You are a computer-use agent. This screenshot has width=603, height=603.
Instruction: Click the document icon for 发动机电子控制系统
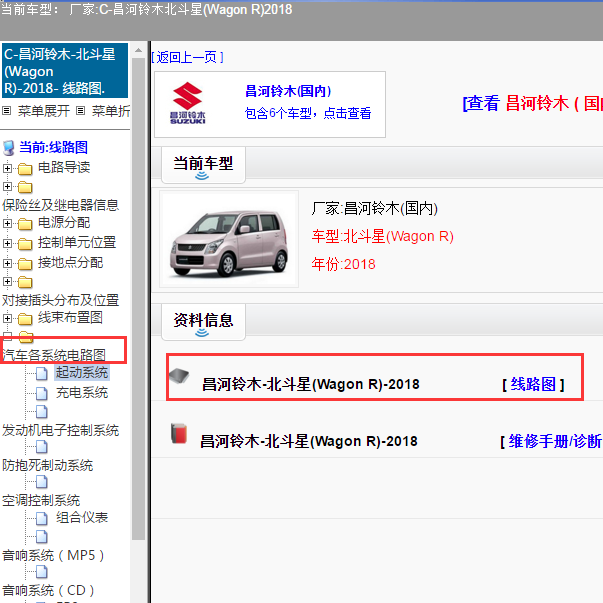point(42,411)
